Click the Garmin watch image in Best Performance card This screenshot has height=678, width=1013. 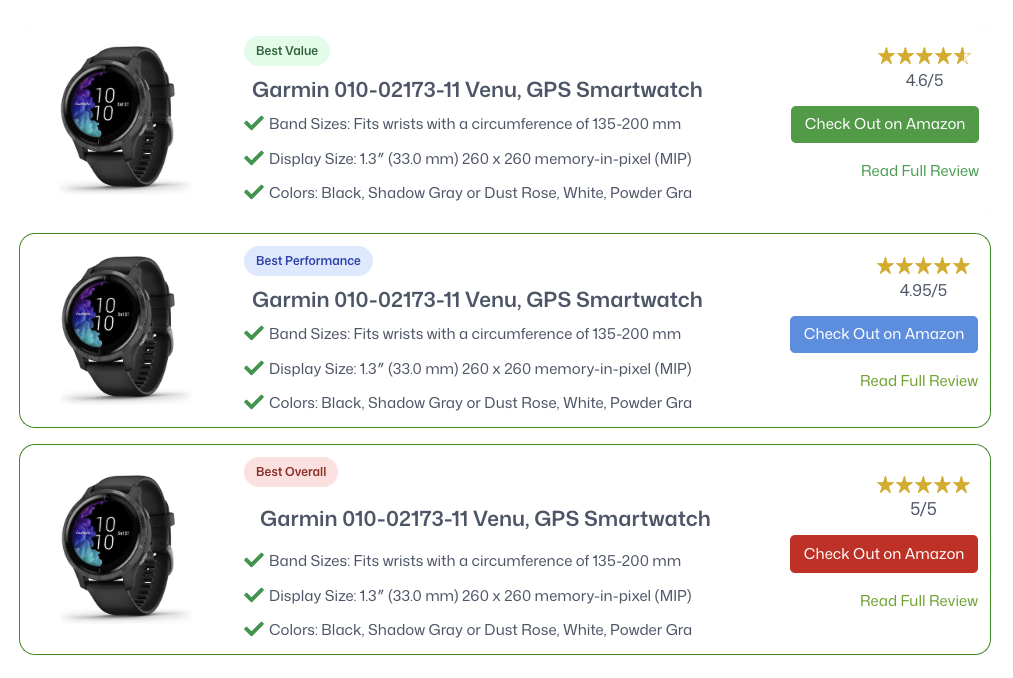[118, 328]
